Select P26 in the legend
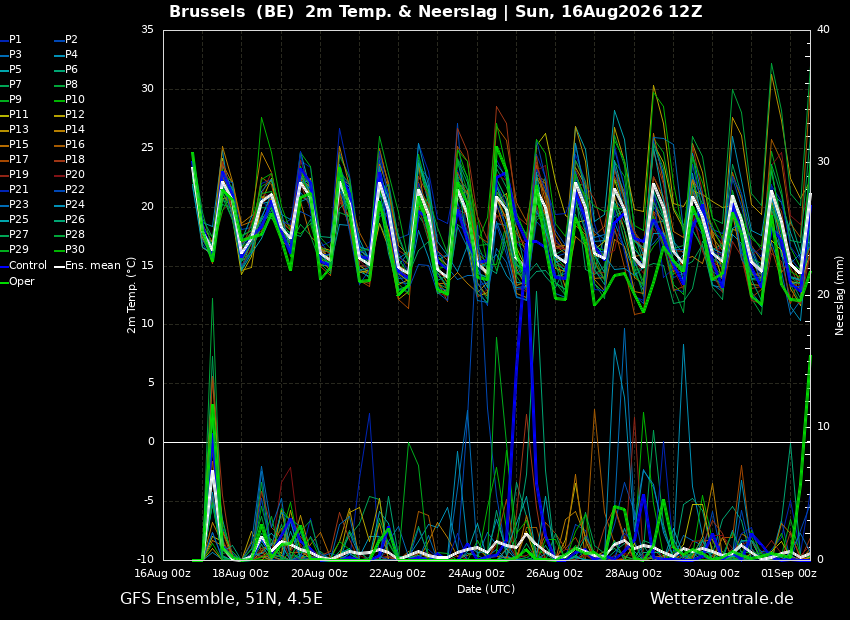The height and width of the screenshot is (620, 850). point(69,219)
